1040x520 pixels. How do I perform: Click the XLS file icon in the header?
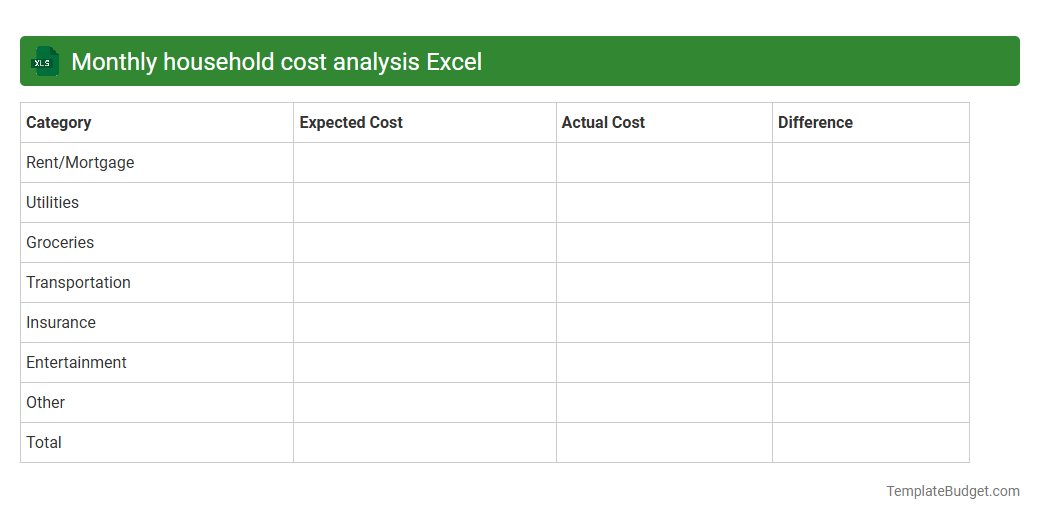coord(45,61)
